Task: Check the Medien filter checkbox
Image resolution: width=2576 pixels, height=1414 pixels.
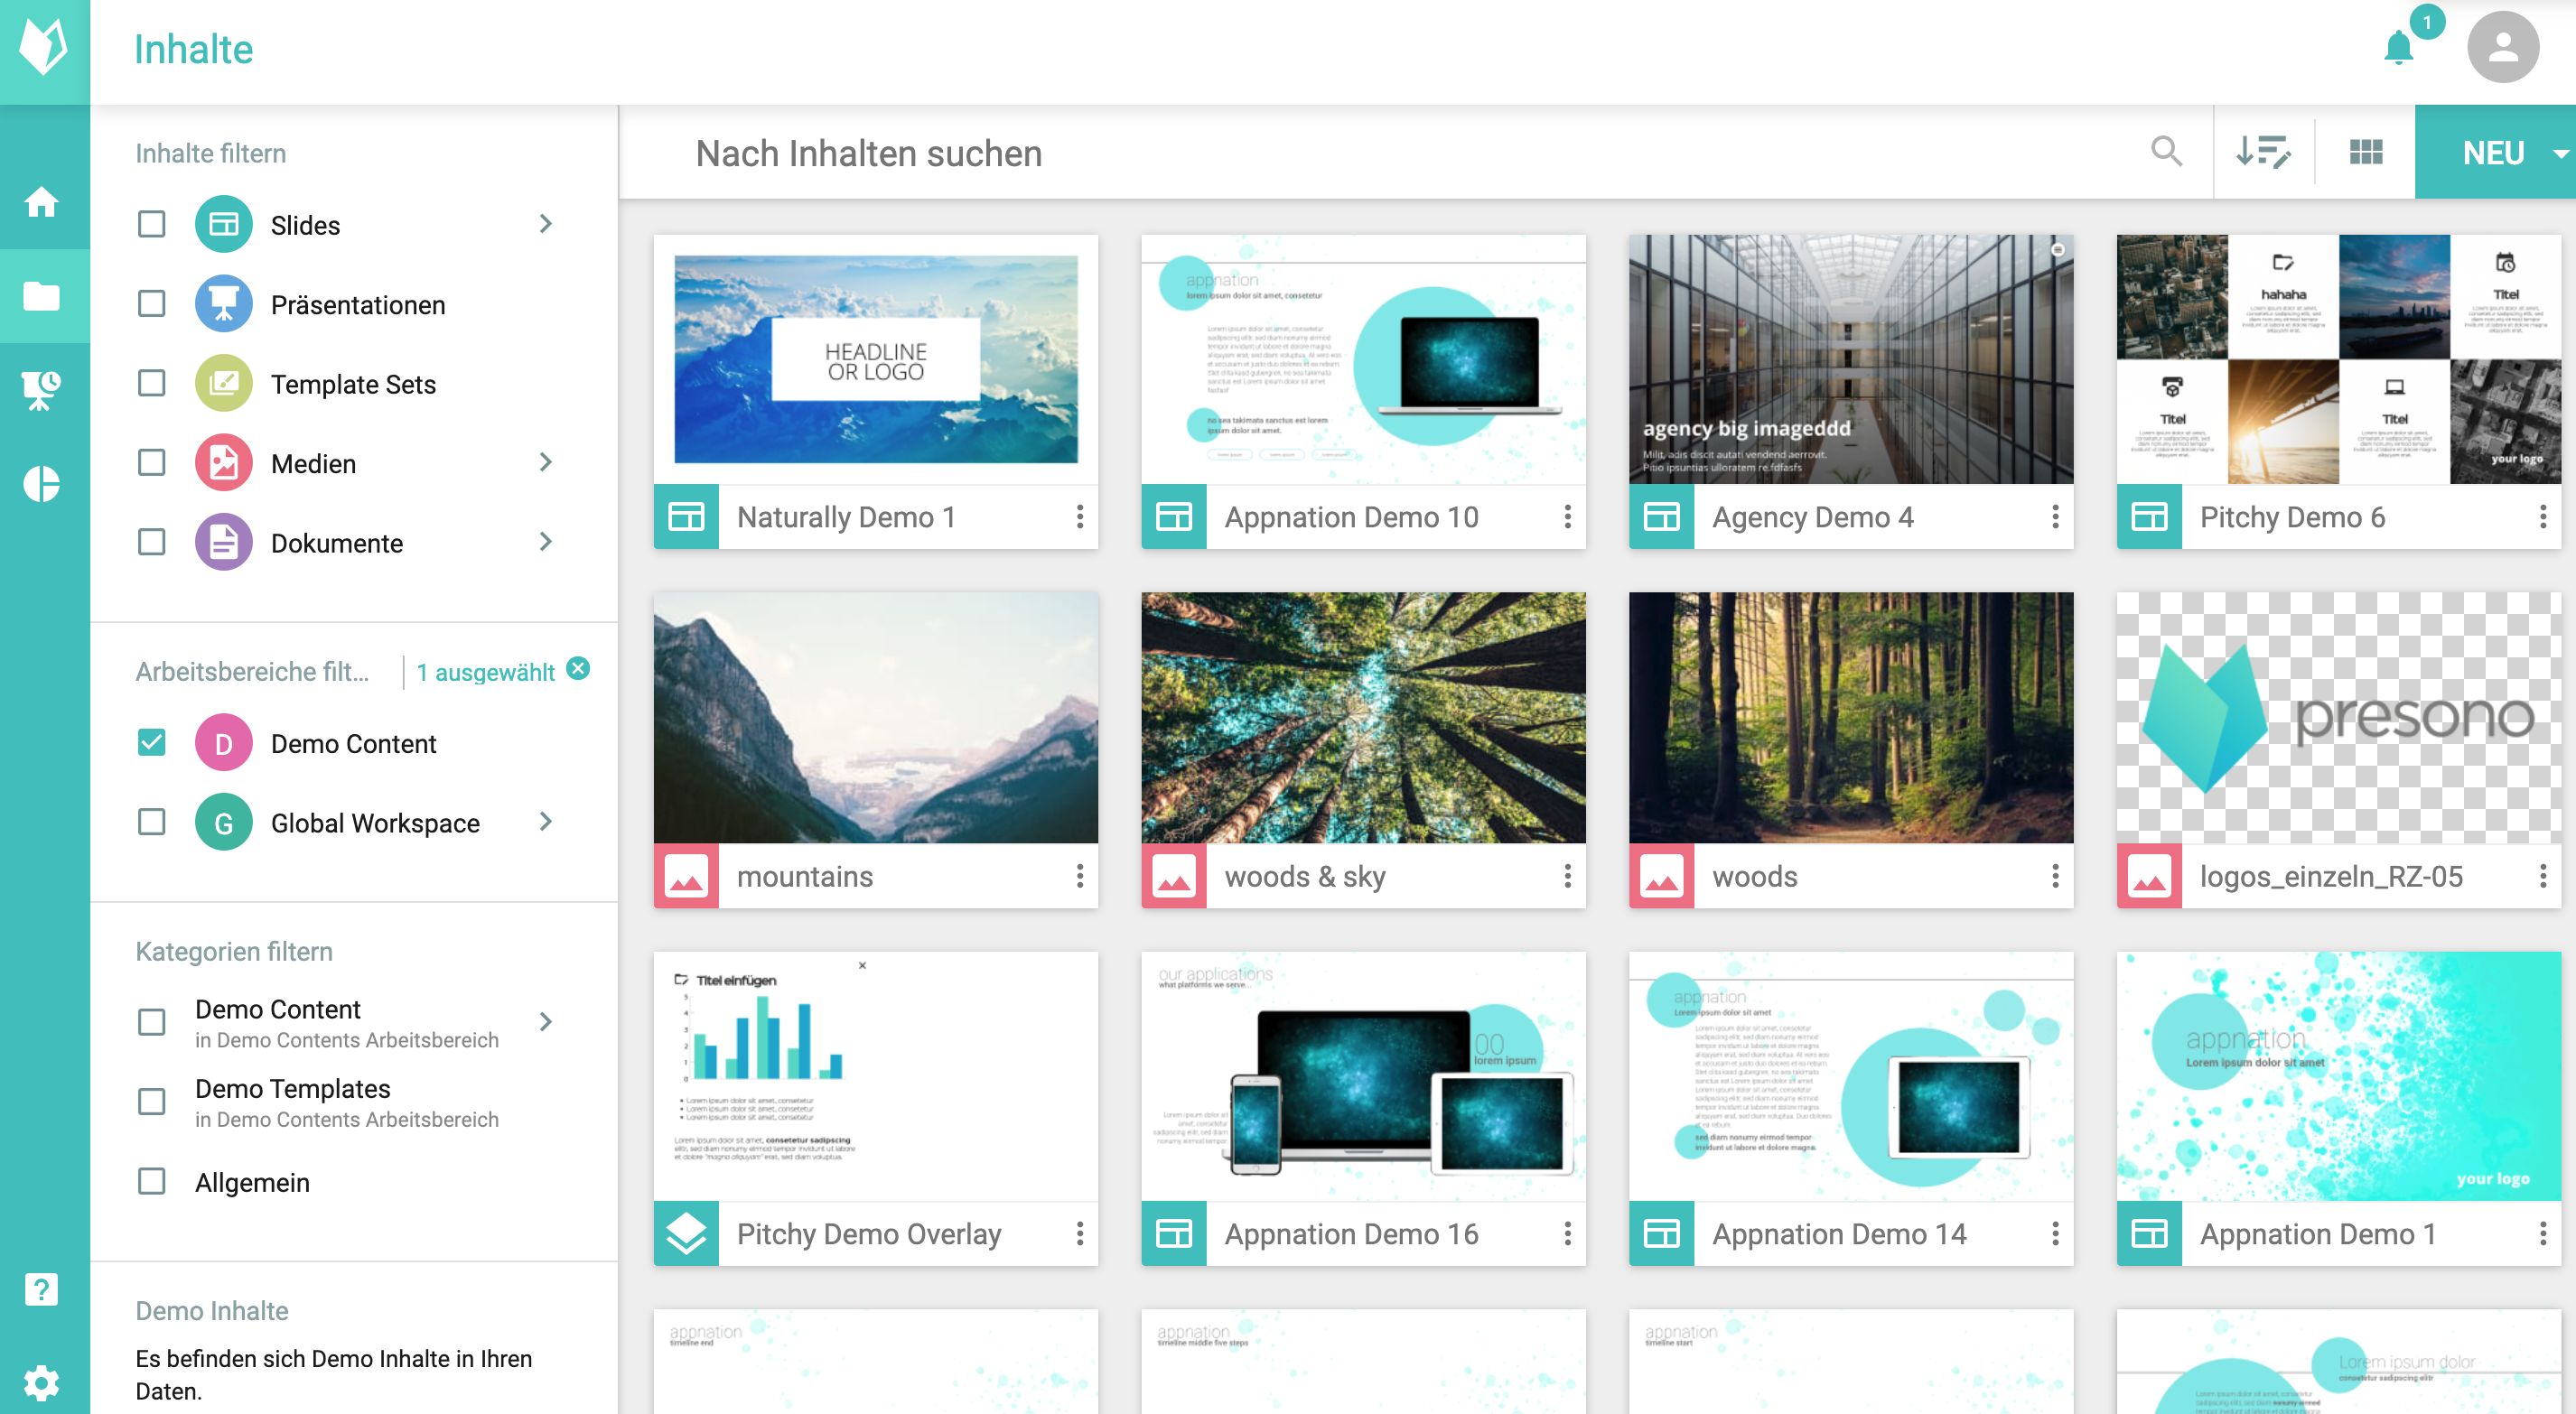Action: point(152,462)
